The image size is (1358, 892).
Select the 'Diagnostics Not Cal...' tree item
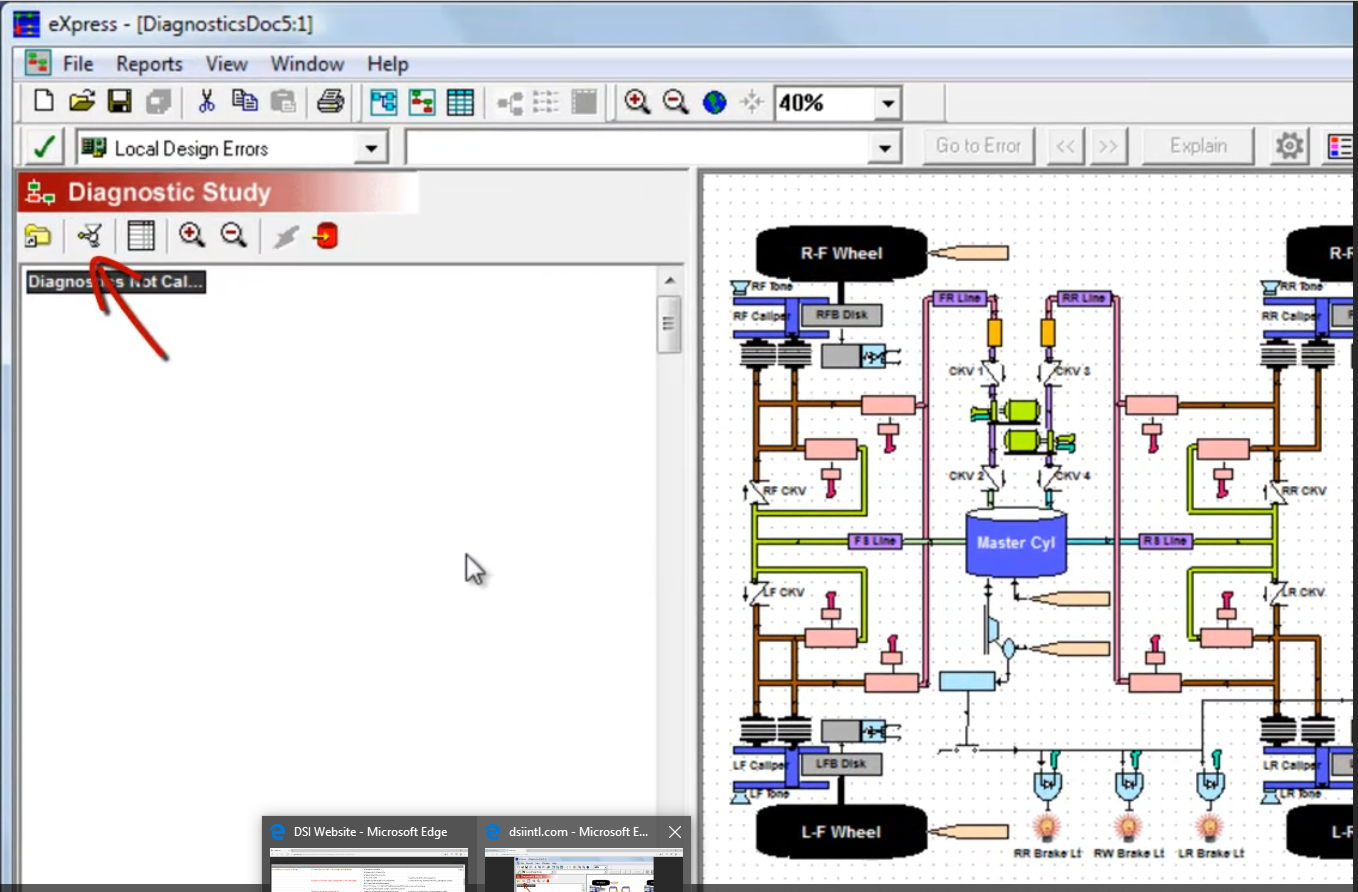coord(116,282)
